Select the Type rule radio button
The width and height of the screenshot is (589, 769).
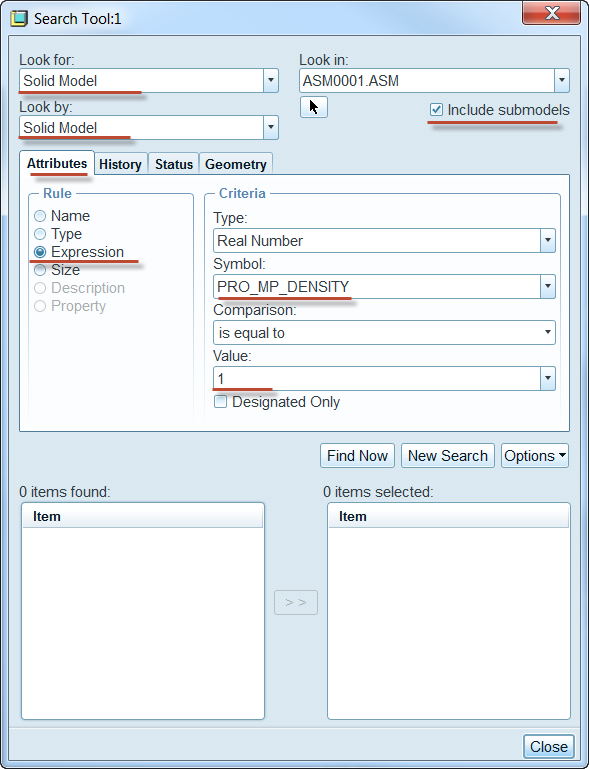40,234
